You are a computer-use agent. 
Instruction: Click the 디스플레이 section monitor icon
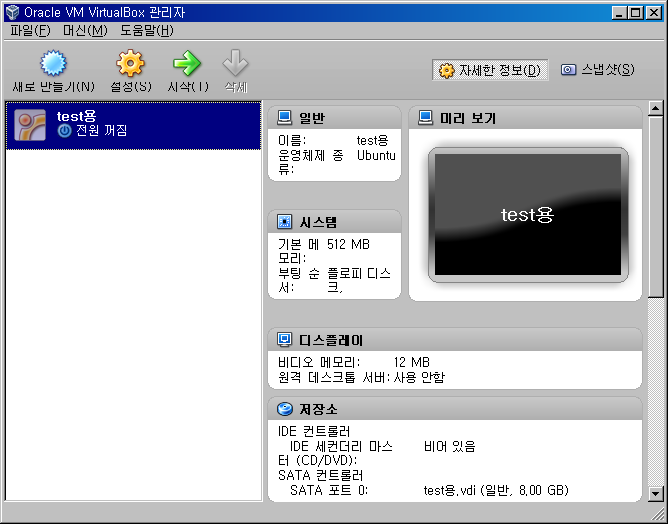click(x=284, y=340)
